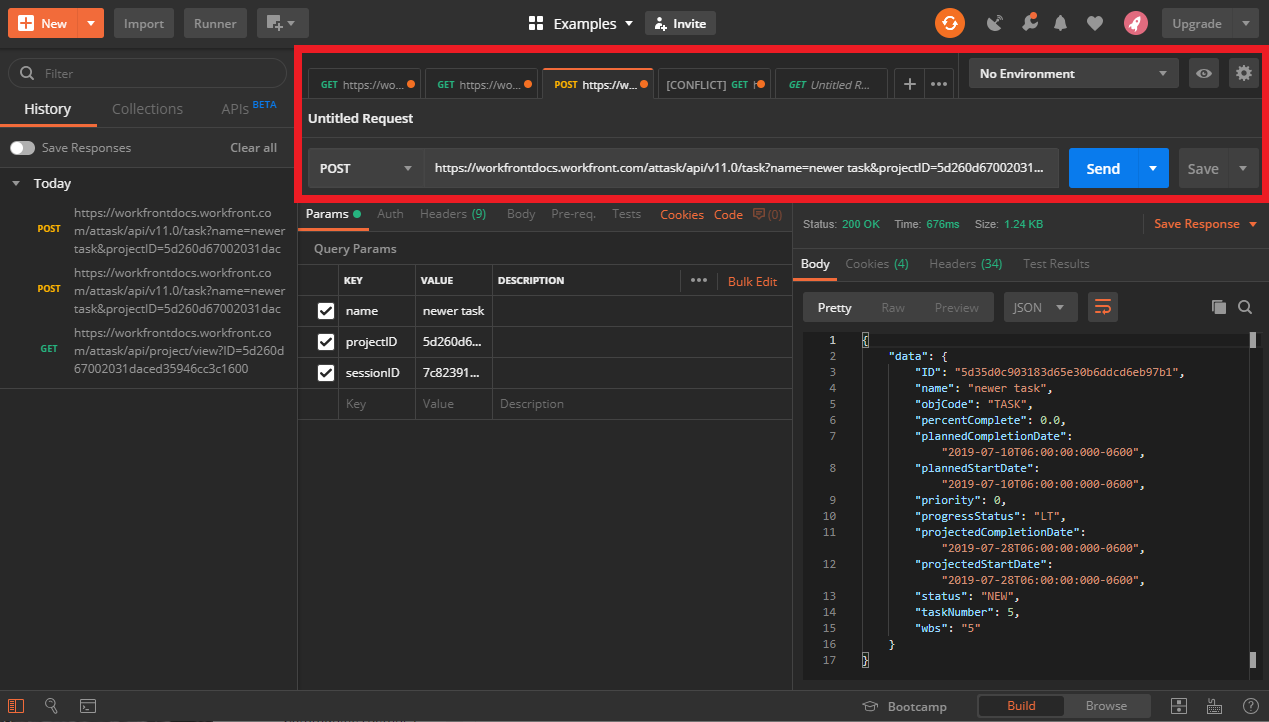Open the Save button dropdown arrow
1269x722 pixels.
click(x=1243, y=168)
